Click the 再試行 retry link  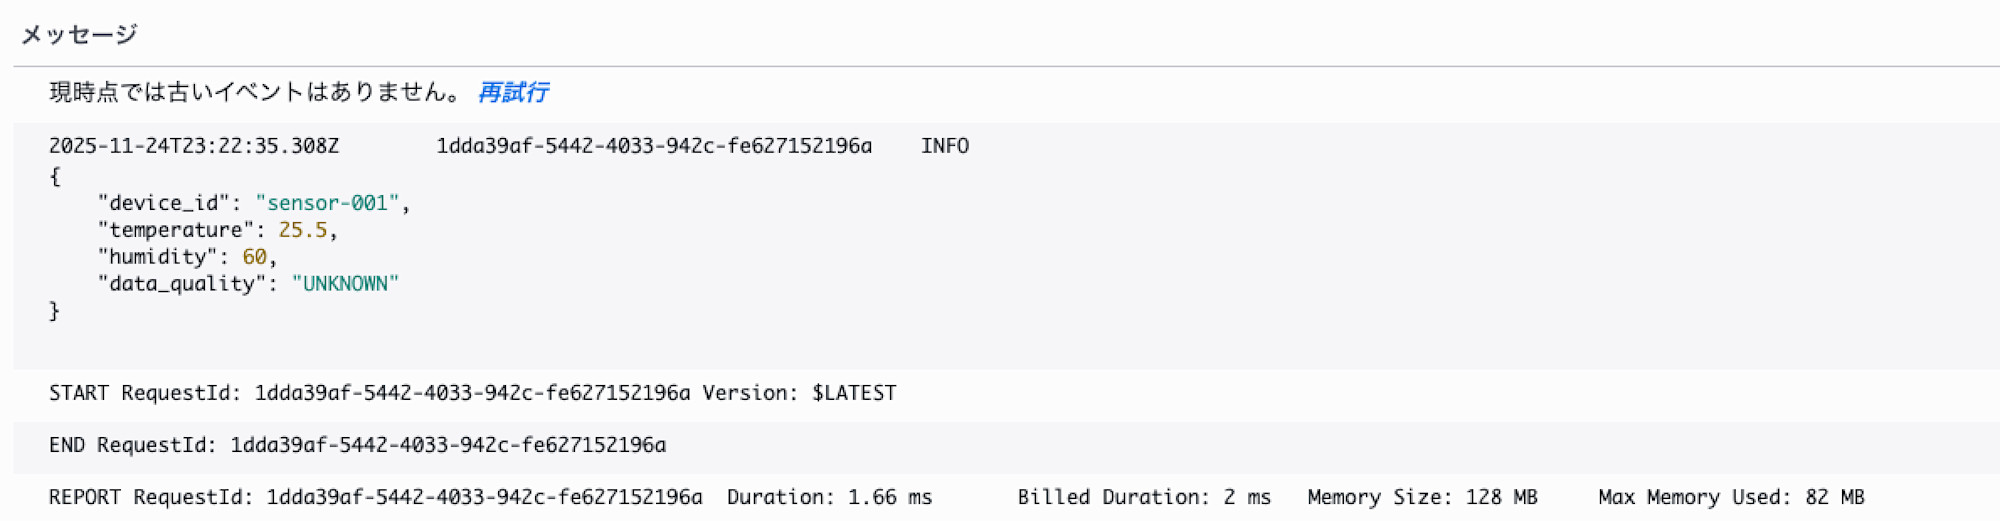coord(512,93)
